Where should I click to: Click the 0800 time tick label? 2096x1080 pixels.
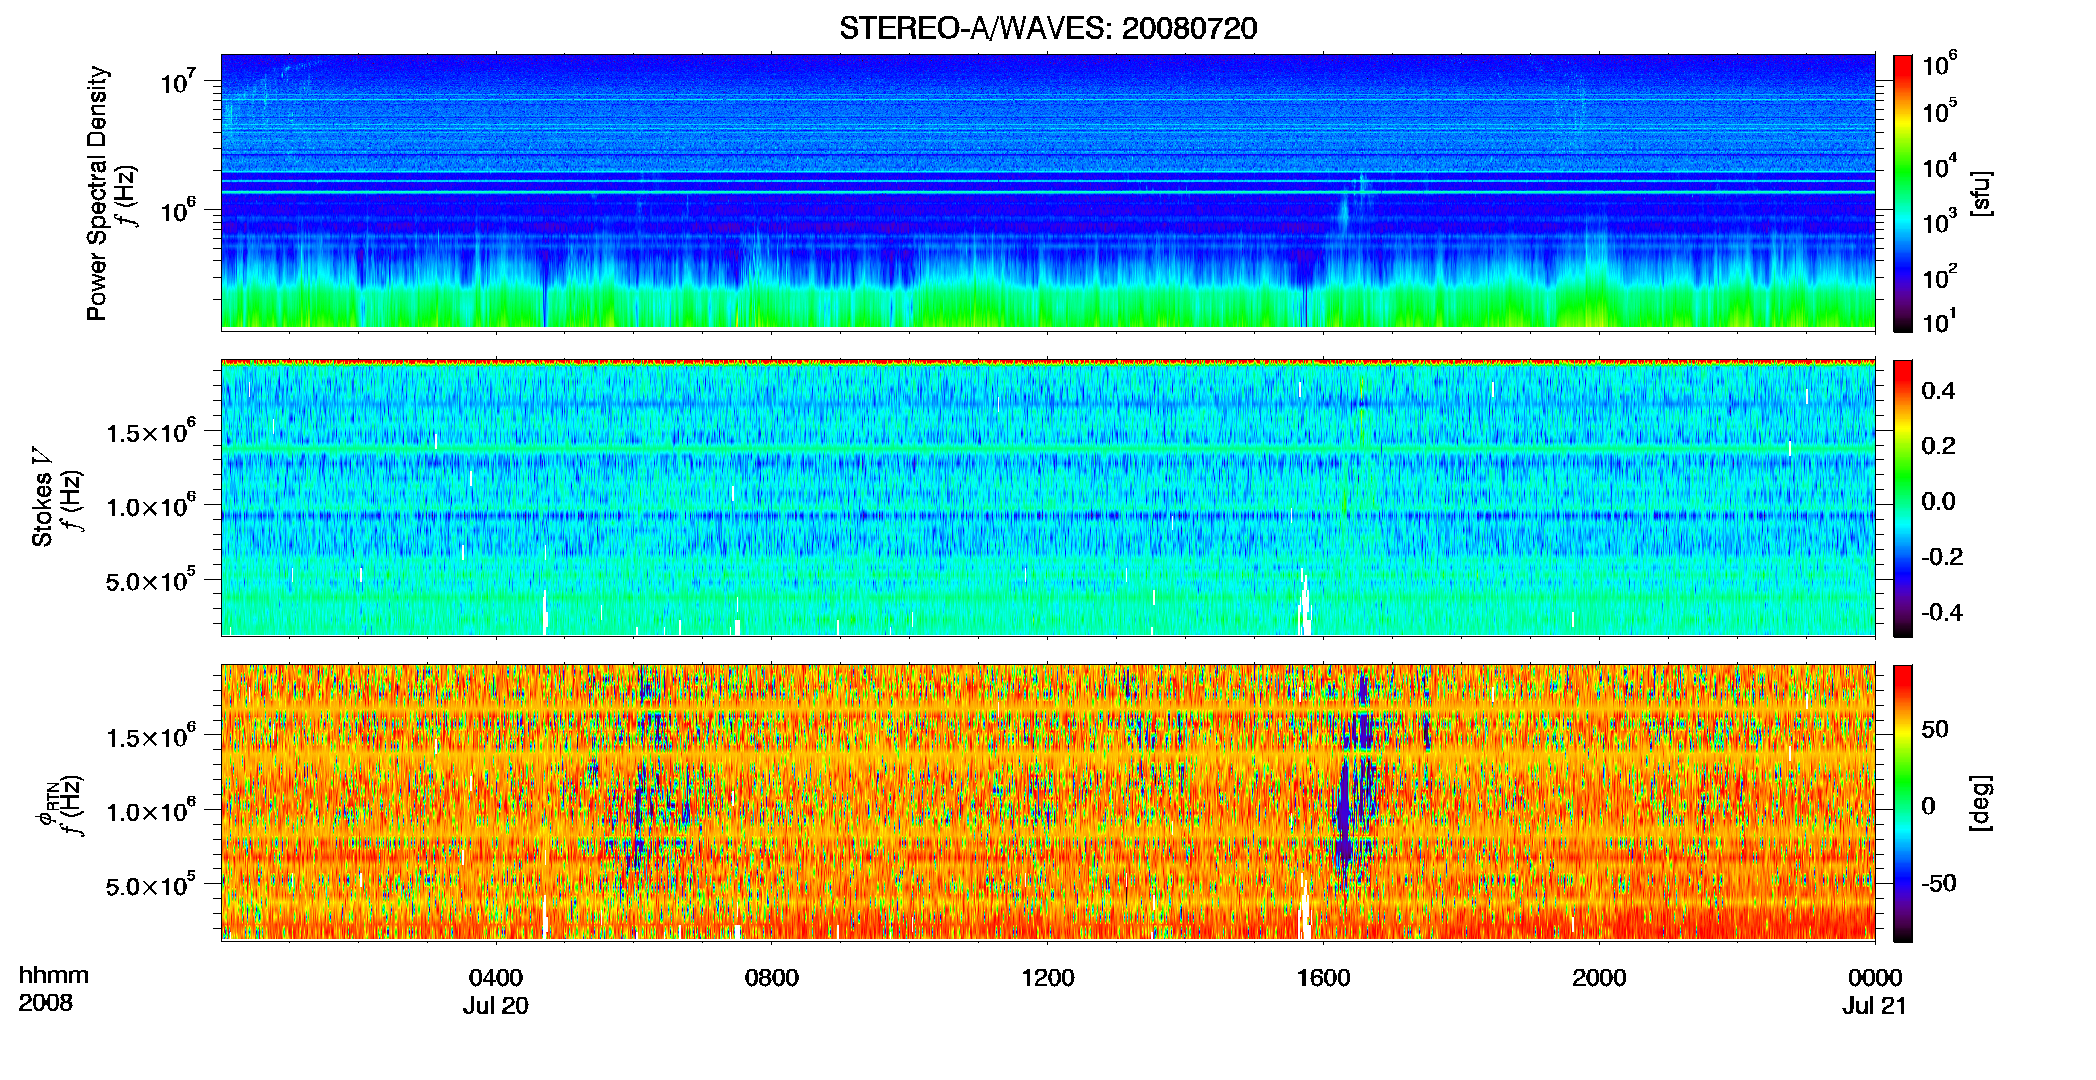[772, 978]
